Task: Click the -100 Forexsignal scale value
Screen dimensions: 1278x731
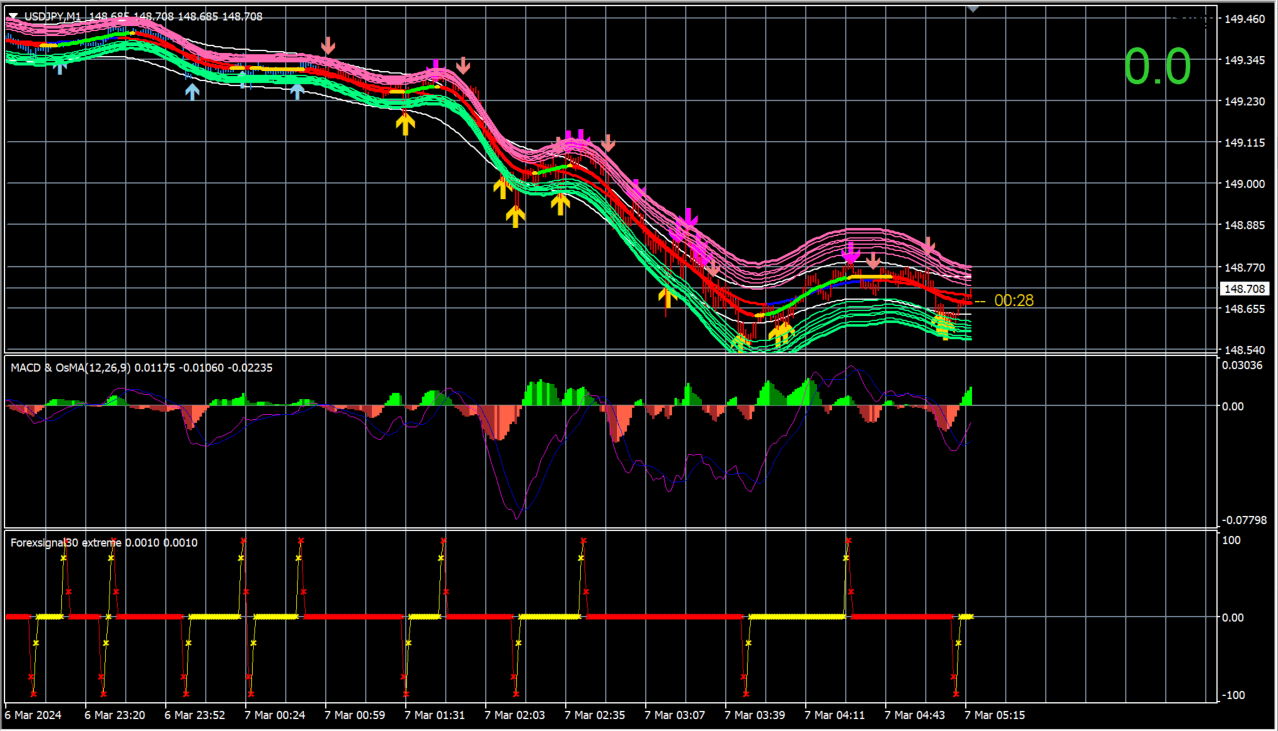Action: click(x=1232, y=696)
